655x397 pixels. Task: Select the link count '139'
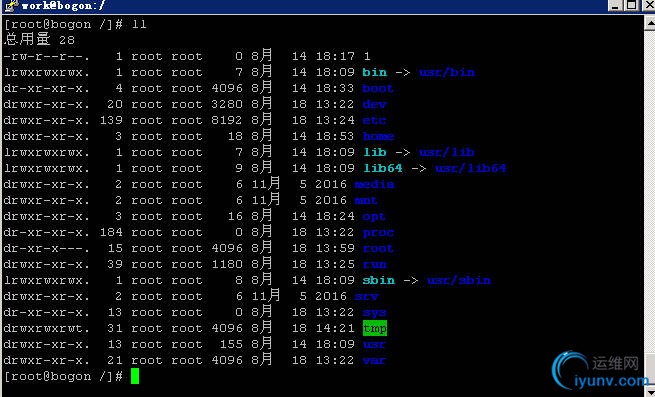click(x=111, y=120)
